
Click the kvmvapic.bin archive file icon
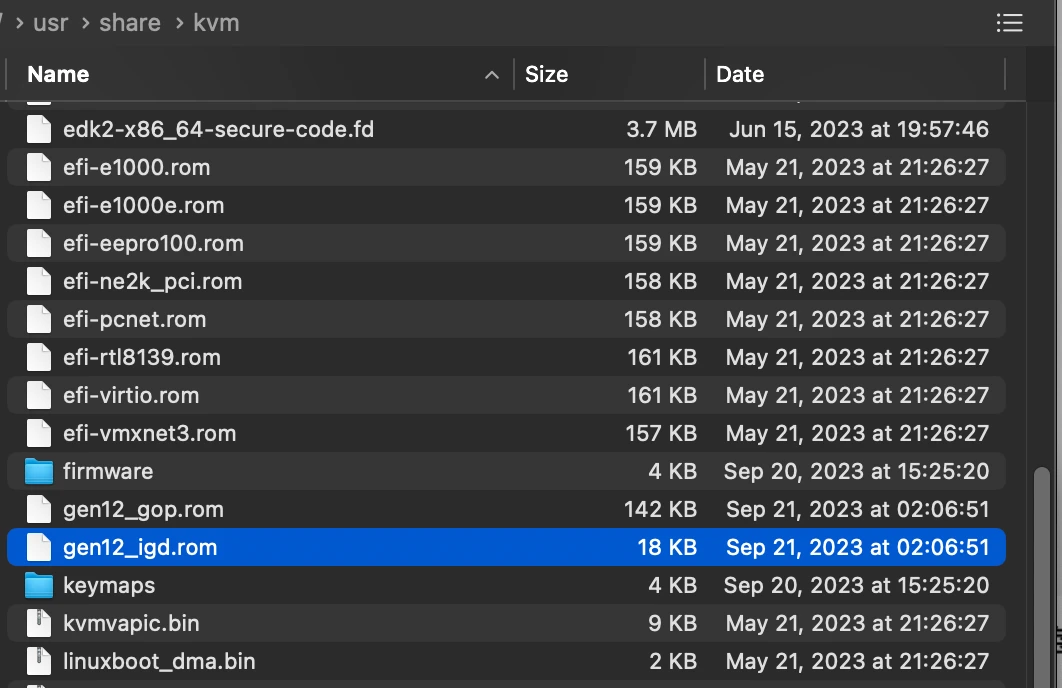38,623
